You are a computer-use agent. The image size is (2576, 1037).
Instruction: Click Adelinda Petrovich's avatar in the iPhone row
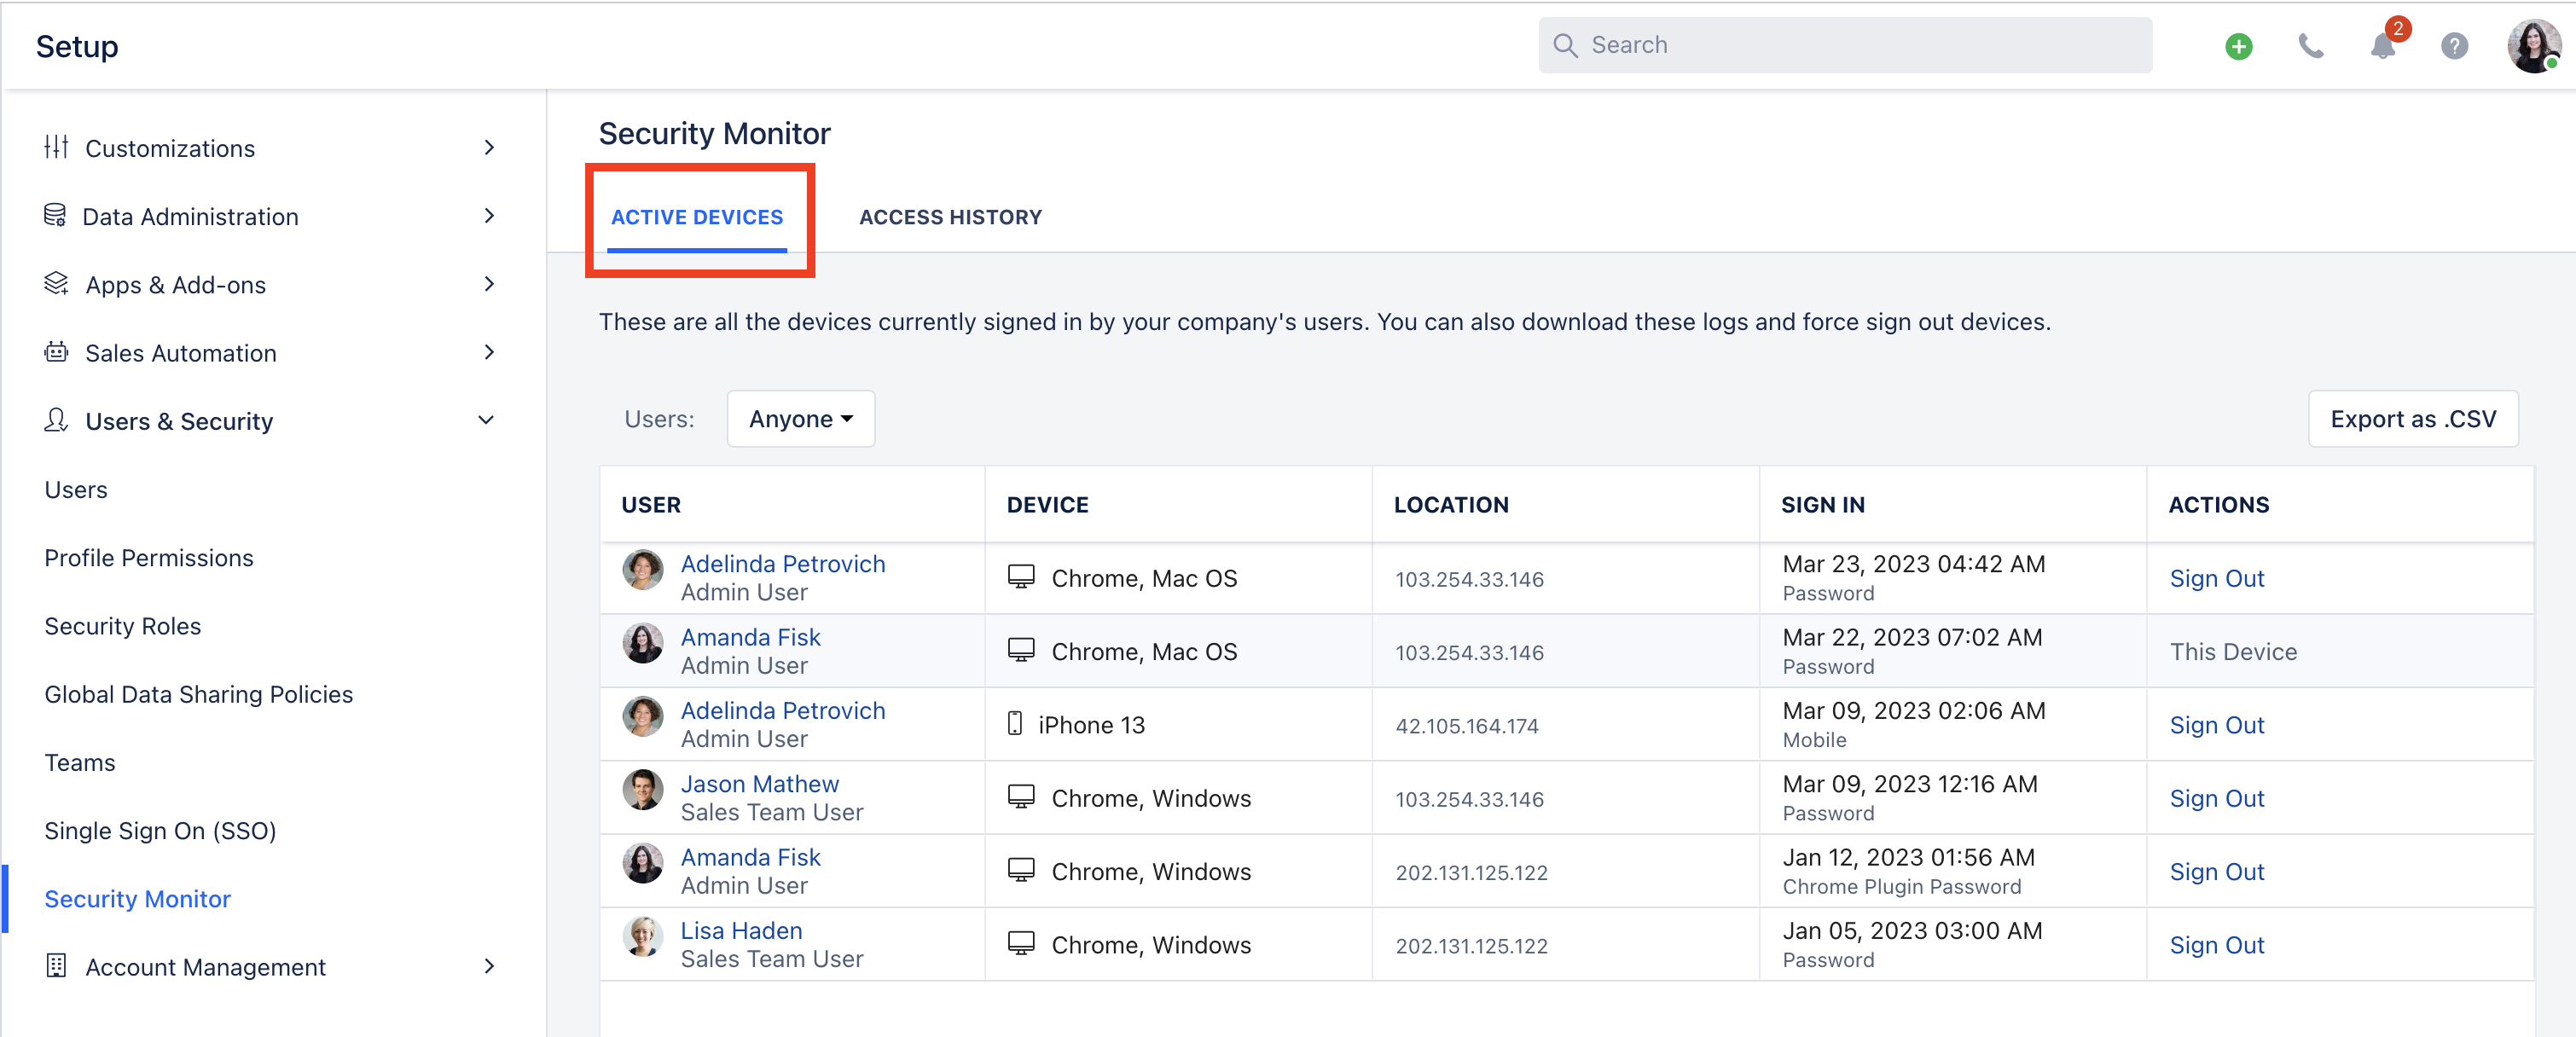click(x=643, y=717)
